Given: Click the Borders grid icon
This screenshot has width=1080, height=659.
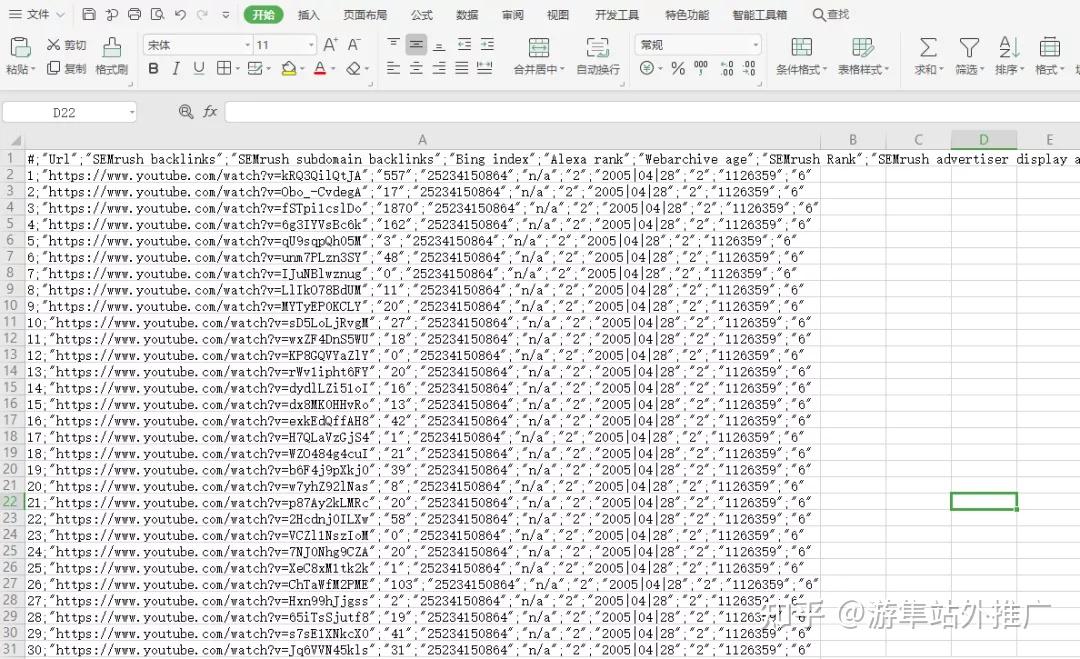Looking at the screenshot, I should (224, 68).
